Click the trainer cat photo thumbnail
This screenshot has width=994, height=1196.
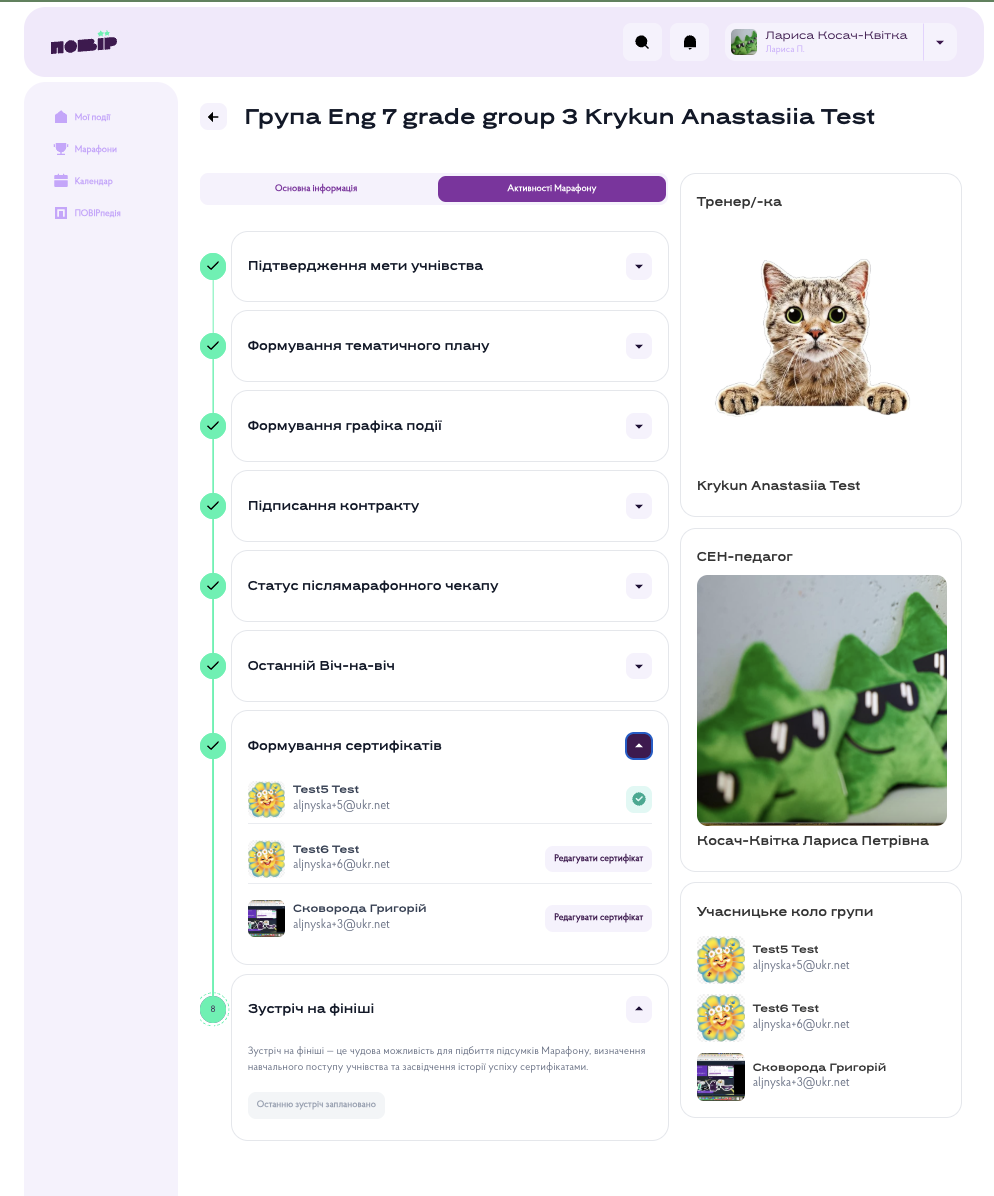click(813, 337)
